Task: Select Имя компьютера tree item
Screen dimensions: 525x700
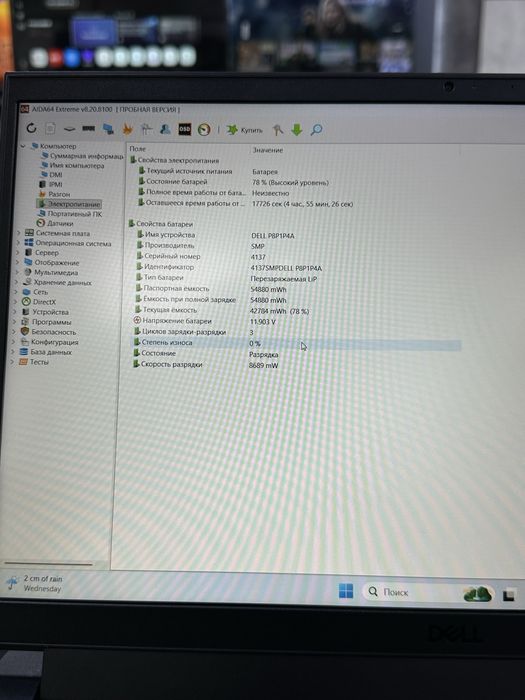Action: point(73,166)
